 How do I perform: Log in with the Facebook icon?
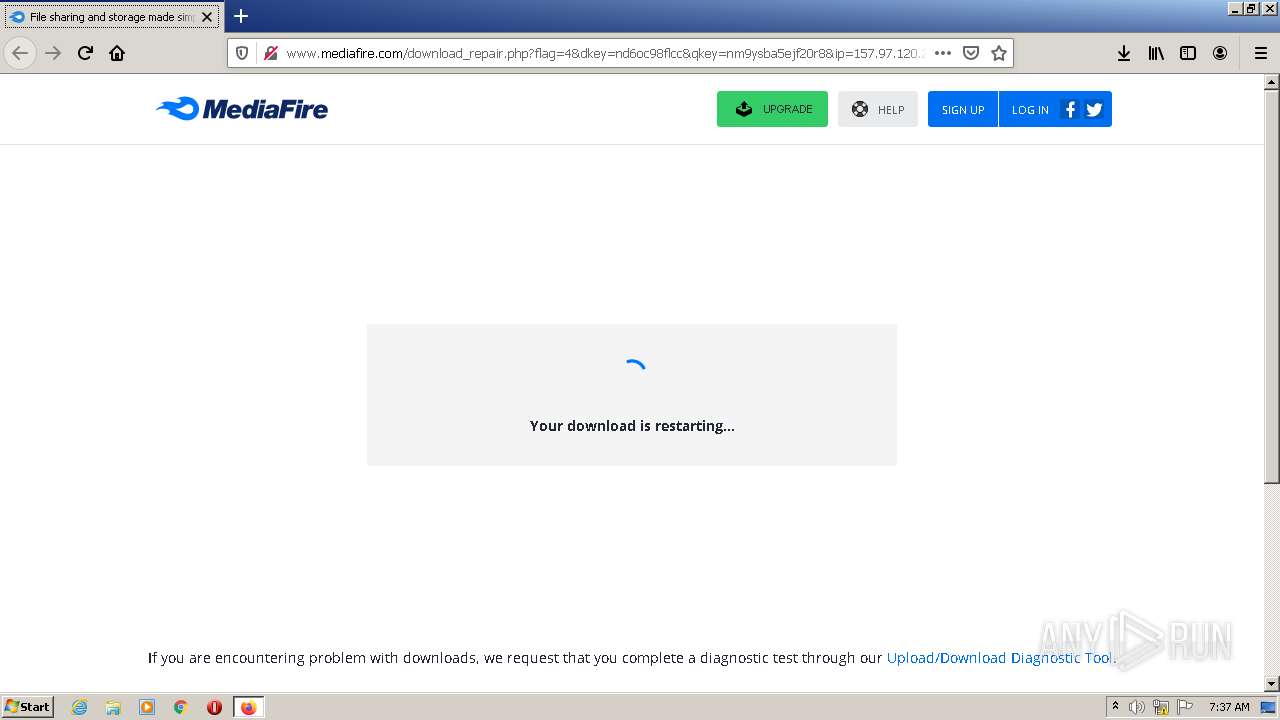coord(1070,109)
